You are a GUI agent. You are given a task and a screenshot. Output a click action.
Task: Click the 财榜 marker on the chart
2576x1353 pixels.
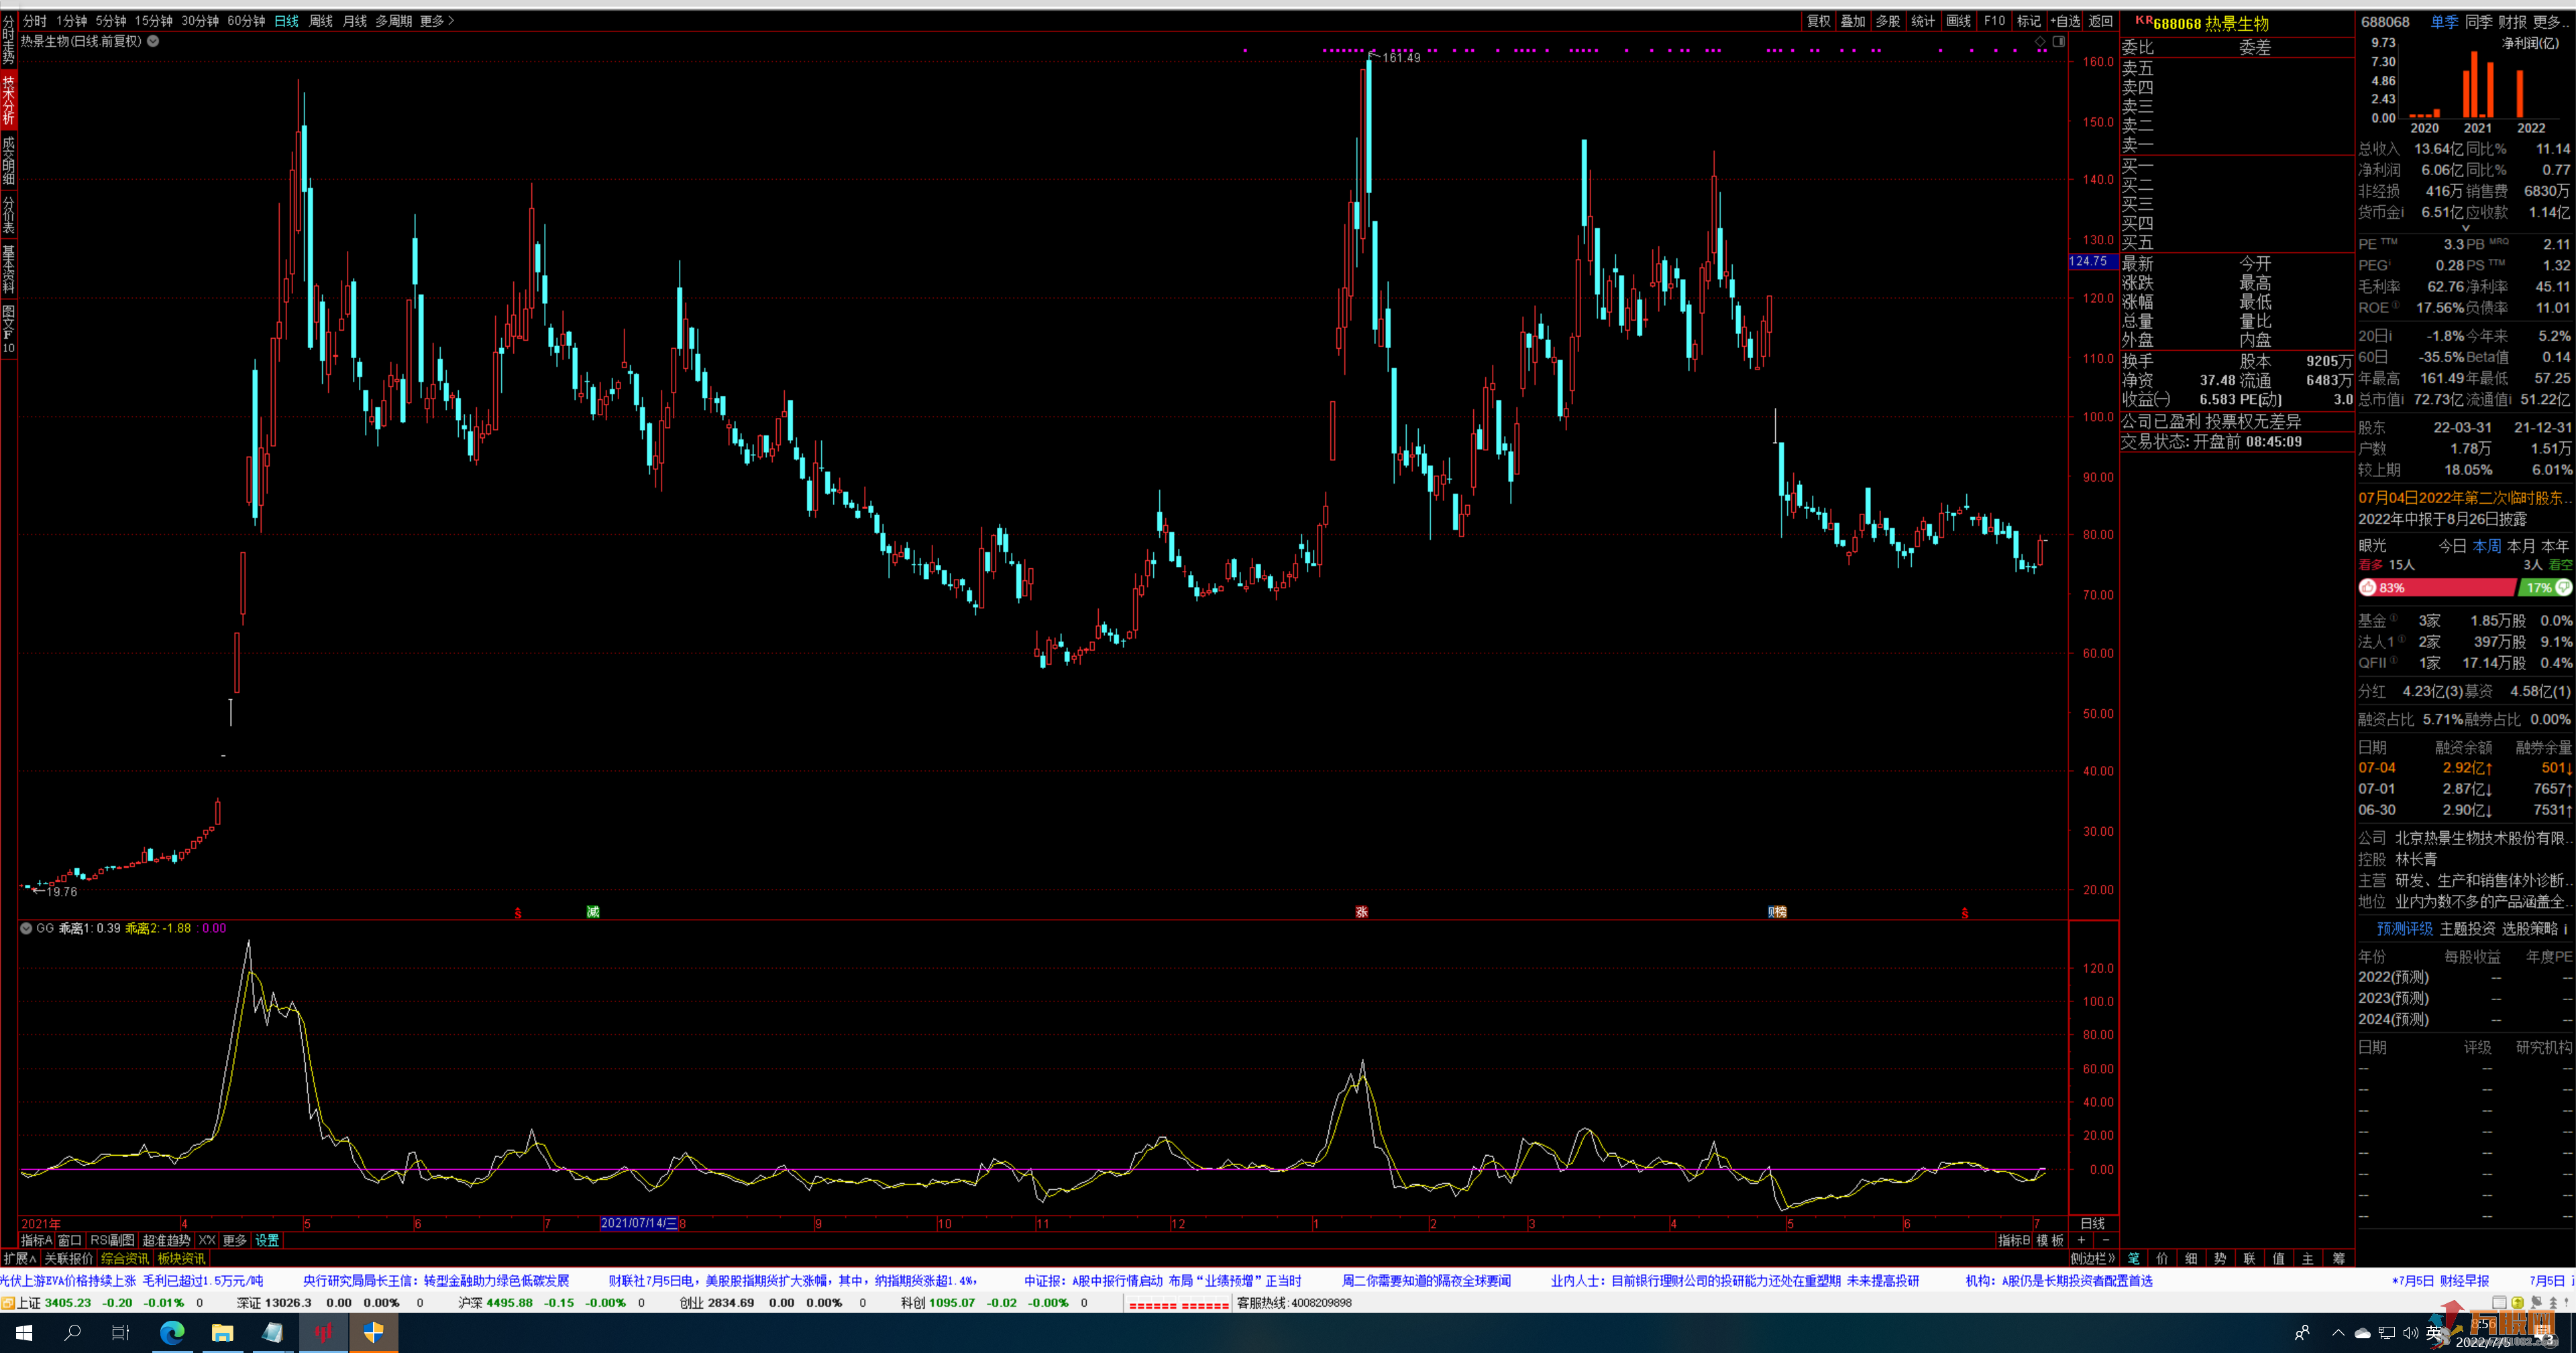click(1777, 912)
